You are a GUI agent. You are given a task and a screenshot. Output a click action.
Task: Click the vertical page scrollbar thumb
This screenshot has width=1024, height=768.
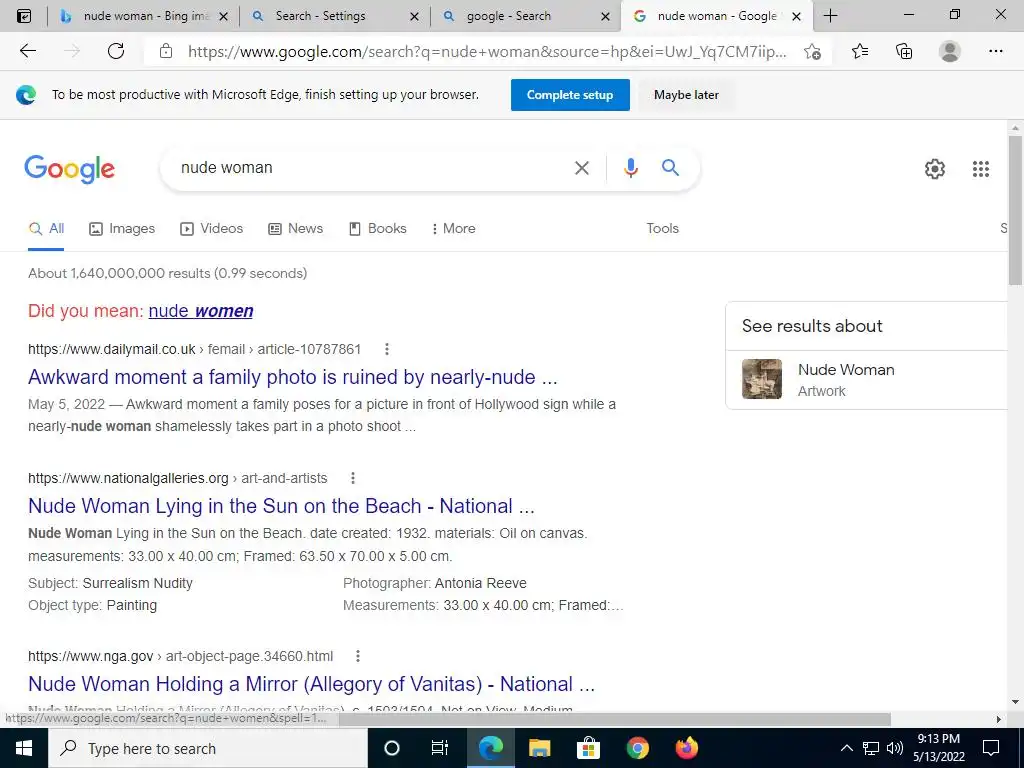click(x=1015, y=210)
